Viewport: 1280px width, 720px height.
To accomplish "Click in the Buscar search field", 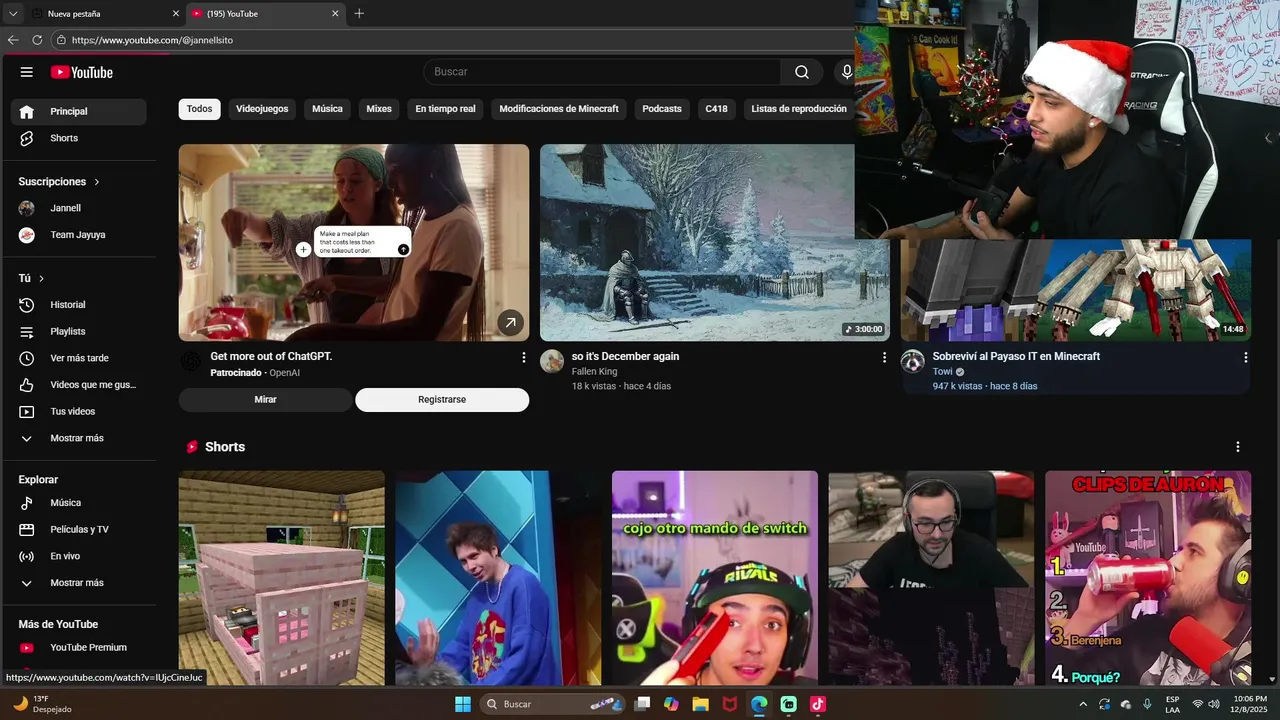I will (x=602, y=72).
